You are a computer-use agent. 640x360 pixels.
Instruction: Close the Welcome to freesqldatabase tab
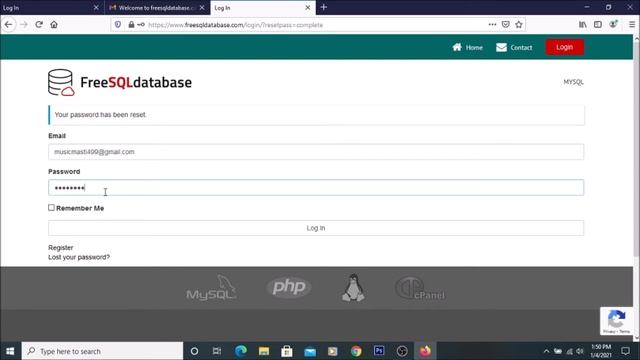202,8
